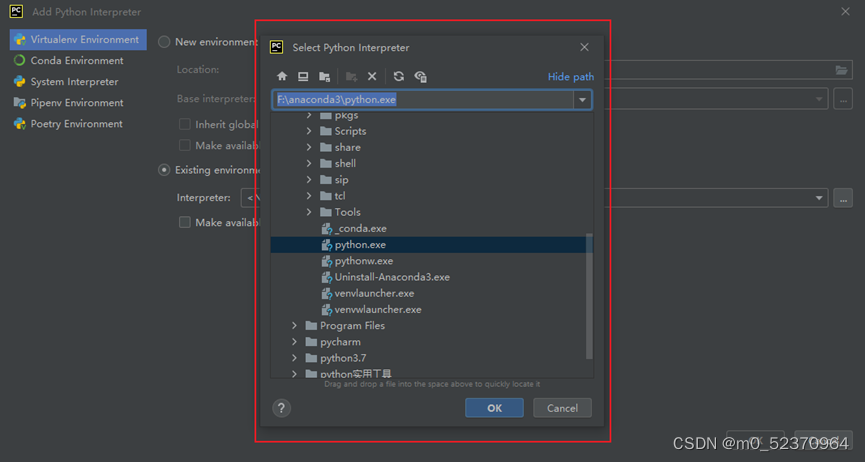The height and width of the screenshot is (462, 865).
Task: Open the Interpreter dropdown arrow
Action: click(819, 198)
